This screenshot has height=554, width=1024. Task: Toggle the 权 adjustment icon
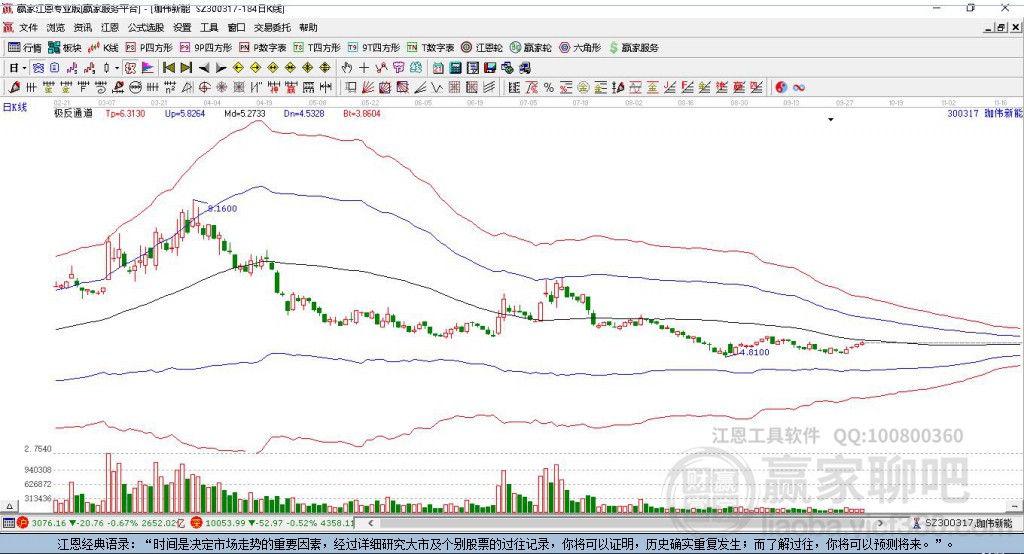coord(131,68)
